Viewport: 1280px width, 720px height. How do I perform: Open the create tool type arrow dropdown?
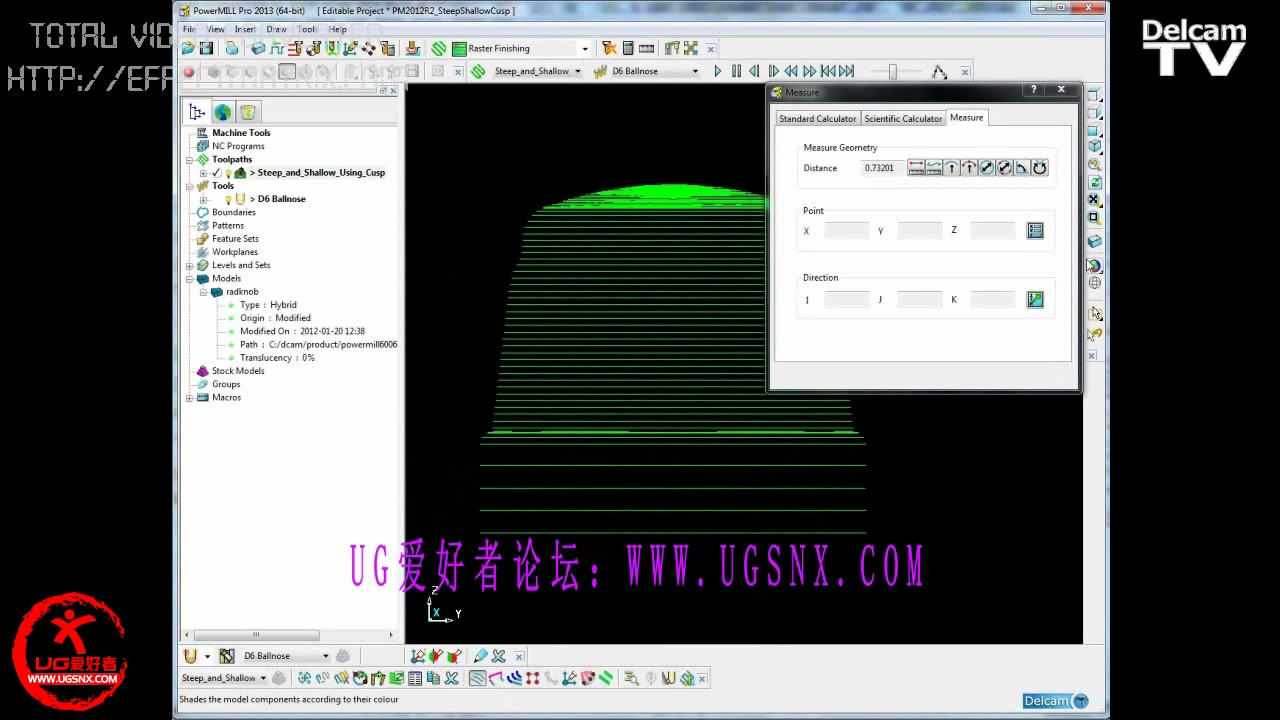(207, 656)
